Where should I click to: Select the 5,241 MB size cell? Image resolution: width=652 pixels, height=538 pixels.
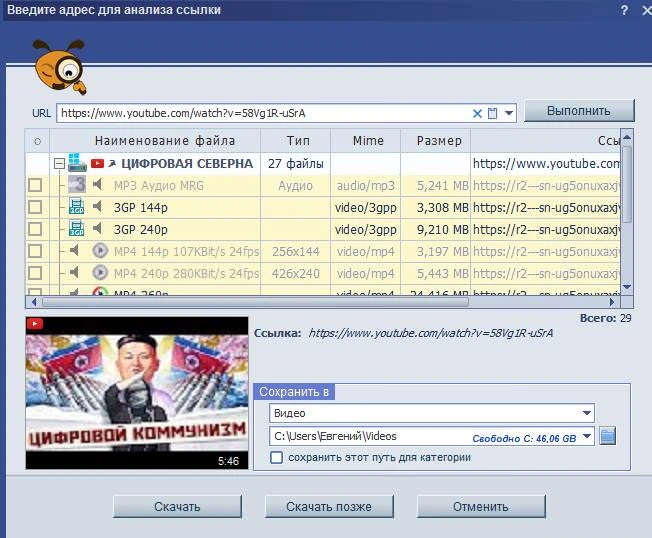pos(436,185)
